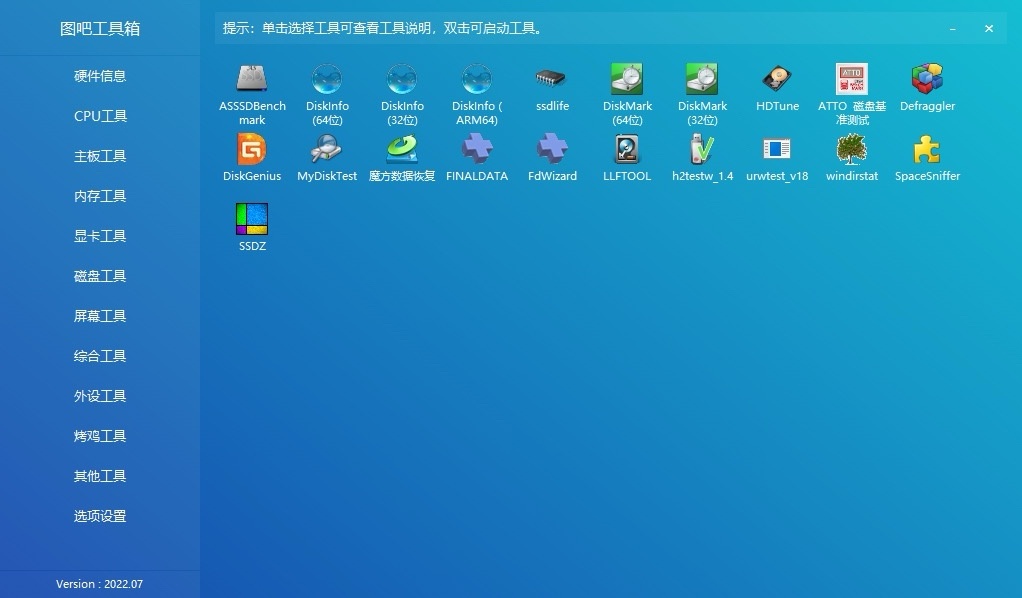This screenshot has height=598, width=1022.
Task: Click the Version : 2022.07 label
Action: pos(99,584)
